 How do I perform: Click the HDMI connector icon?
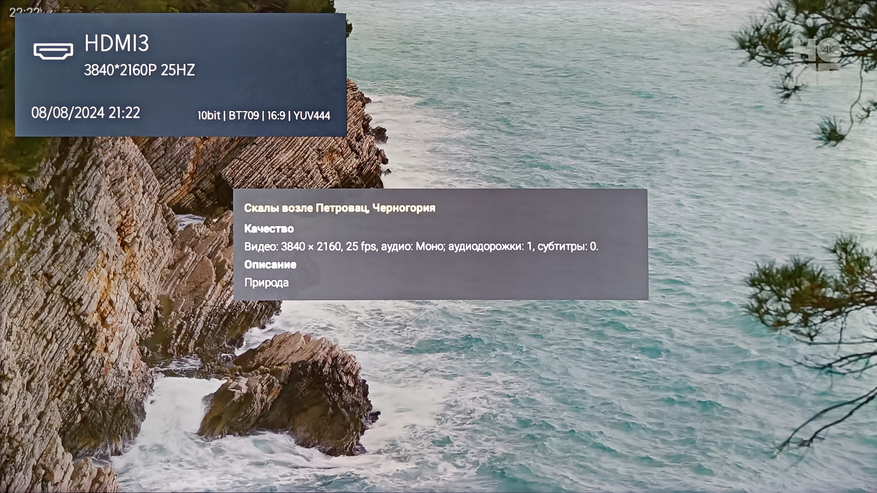point(53,51)
